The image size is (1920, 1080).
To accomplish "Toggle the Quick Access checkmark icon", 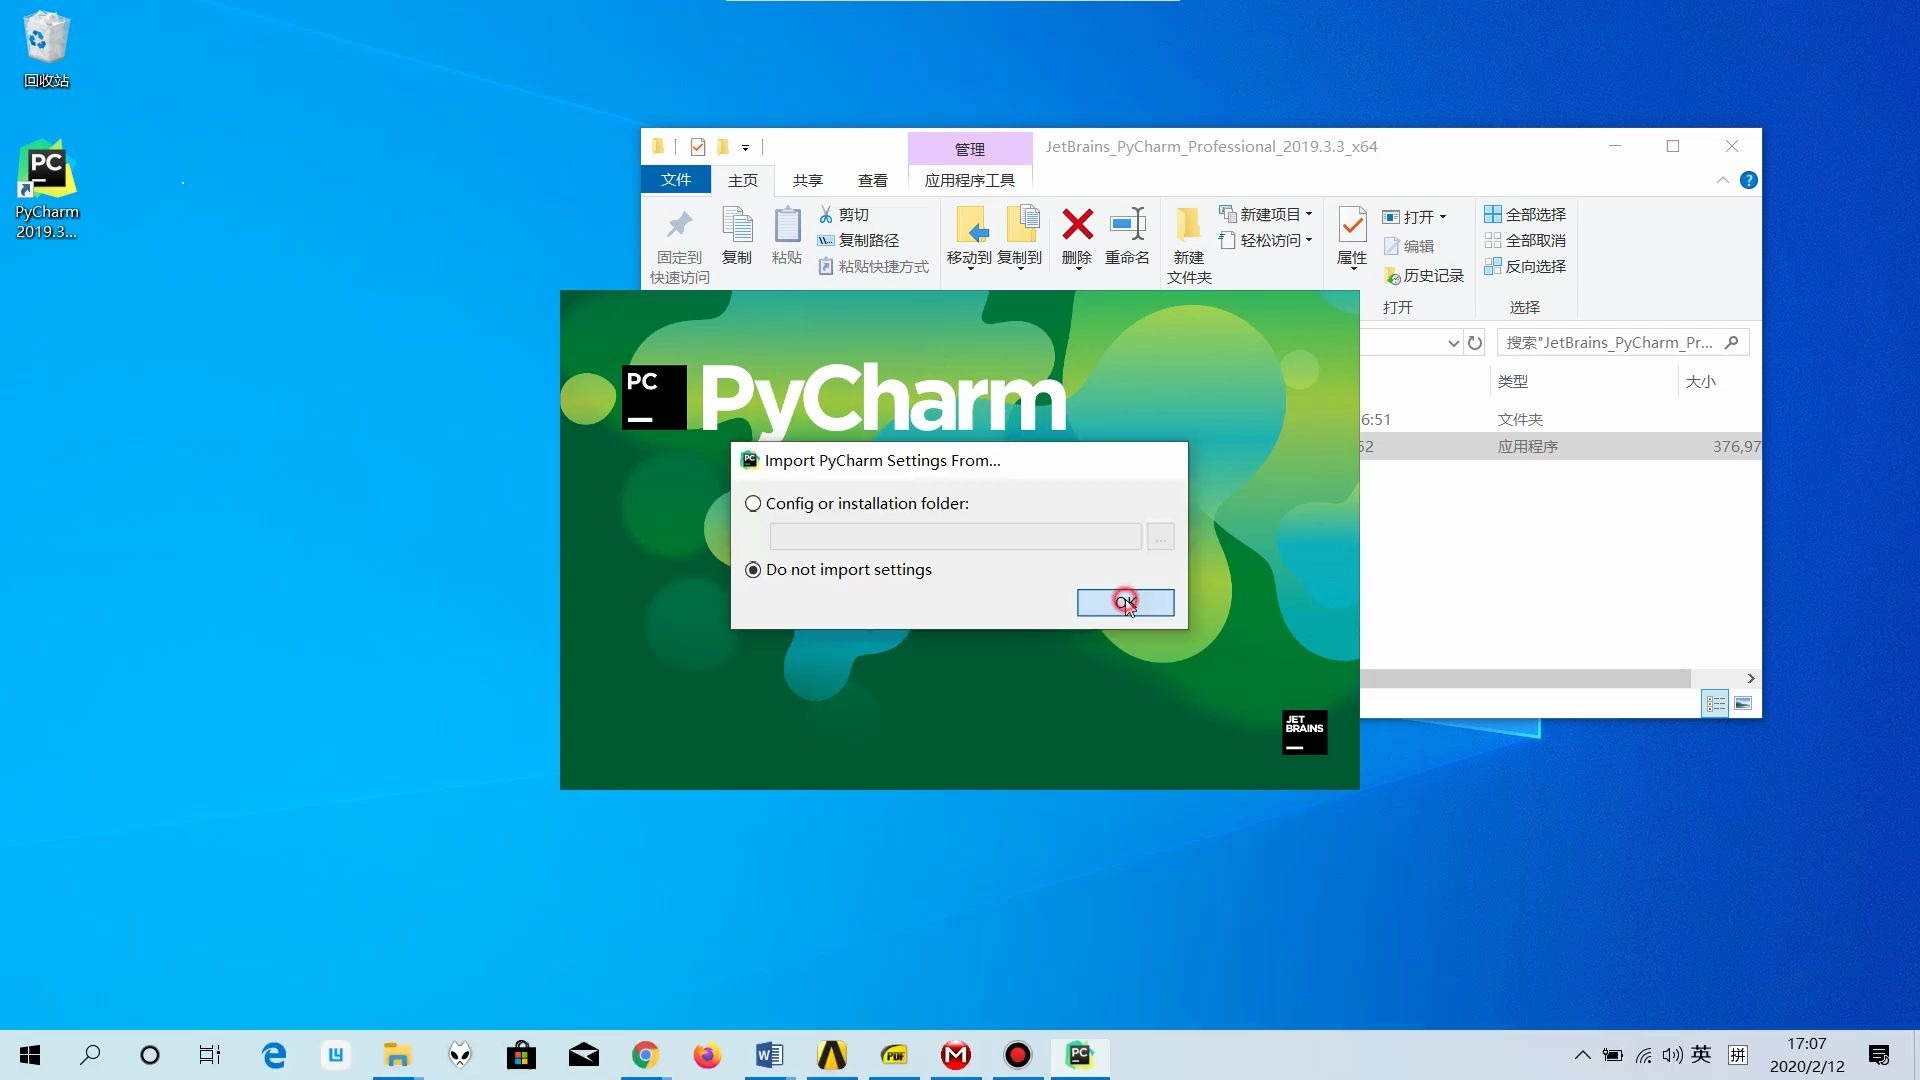I will click(x=697, y=147).
